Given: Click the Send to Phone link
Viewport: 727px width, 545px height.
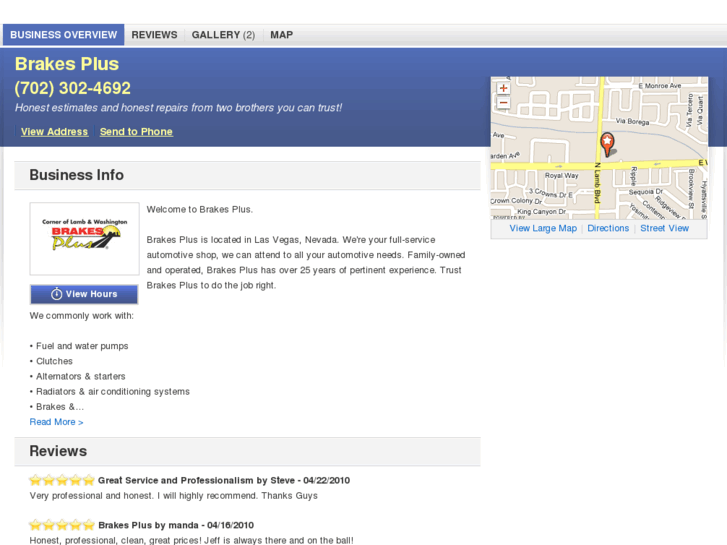Looking at the screenshot, I should click(136, 132).
